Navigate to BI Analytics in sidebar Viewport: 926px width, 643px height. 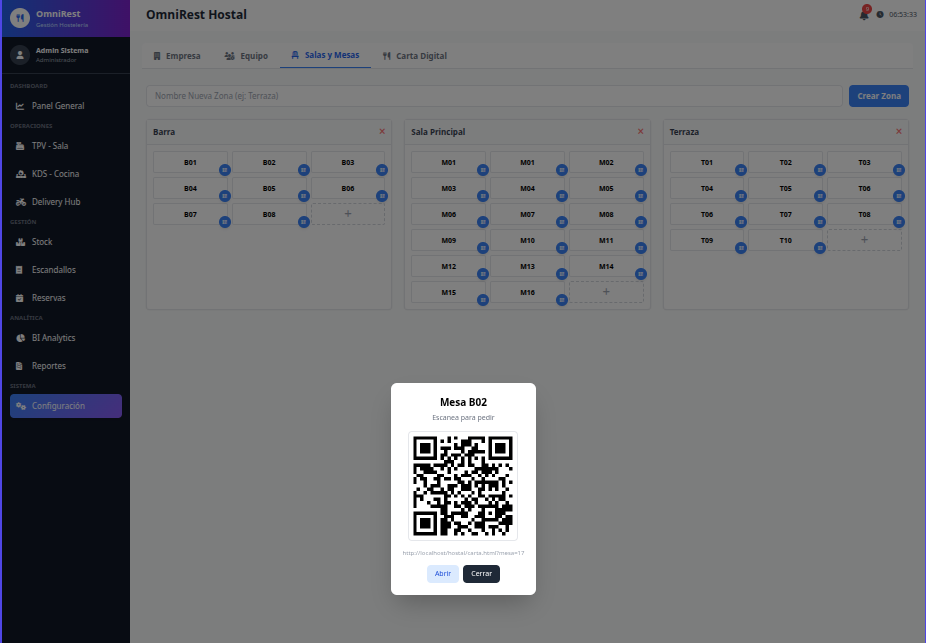53,338
